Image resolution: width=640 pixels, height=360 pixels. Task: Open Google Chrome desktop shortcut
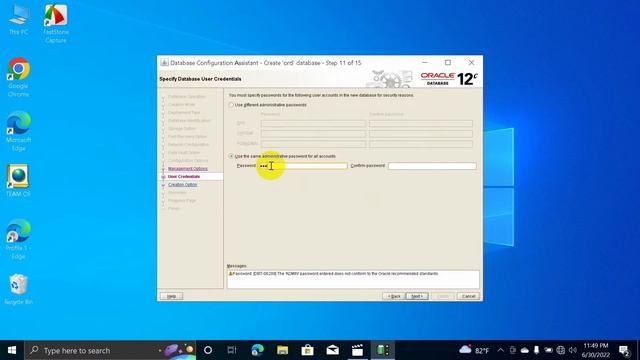coord(18,77)
